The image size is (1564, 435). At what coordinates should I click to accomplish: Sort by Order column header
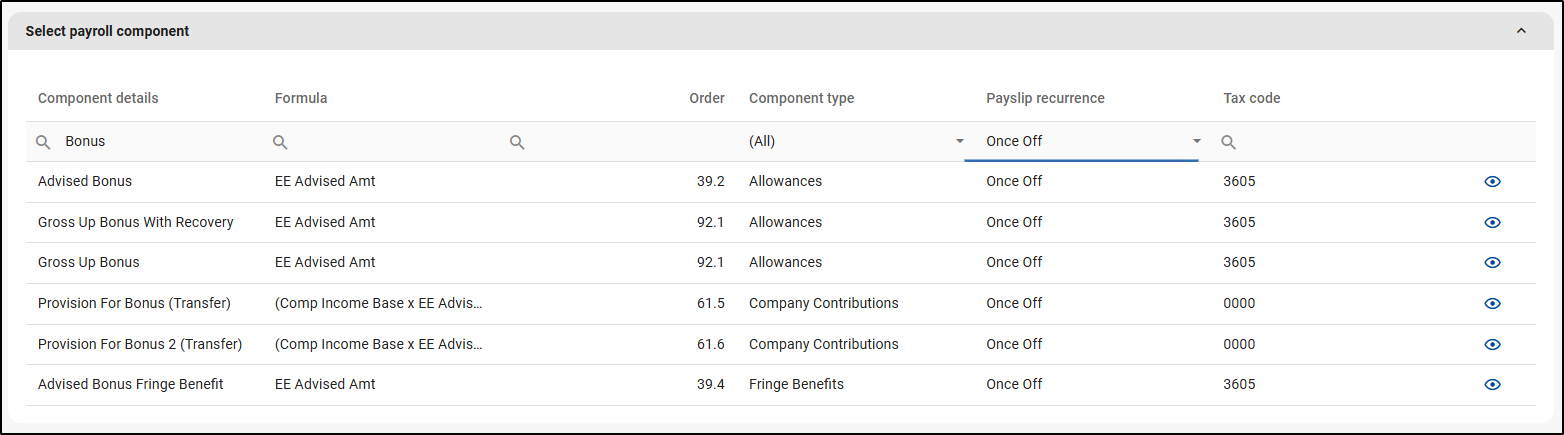706,98
